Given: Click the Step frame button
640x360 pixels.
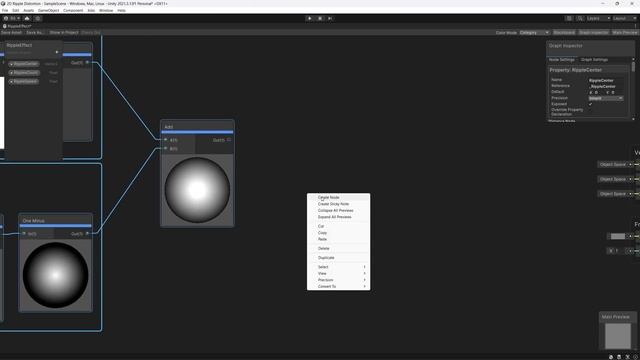Looking at the screenshot, I should 330,18.
